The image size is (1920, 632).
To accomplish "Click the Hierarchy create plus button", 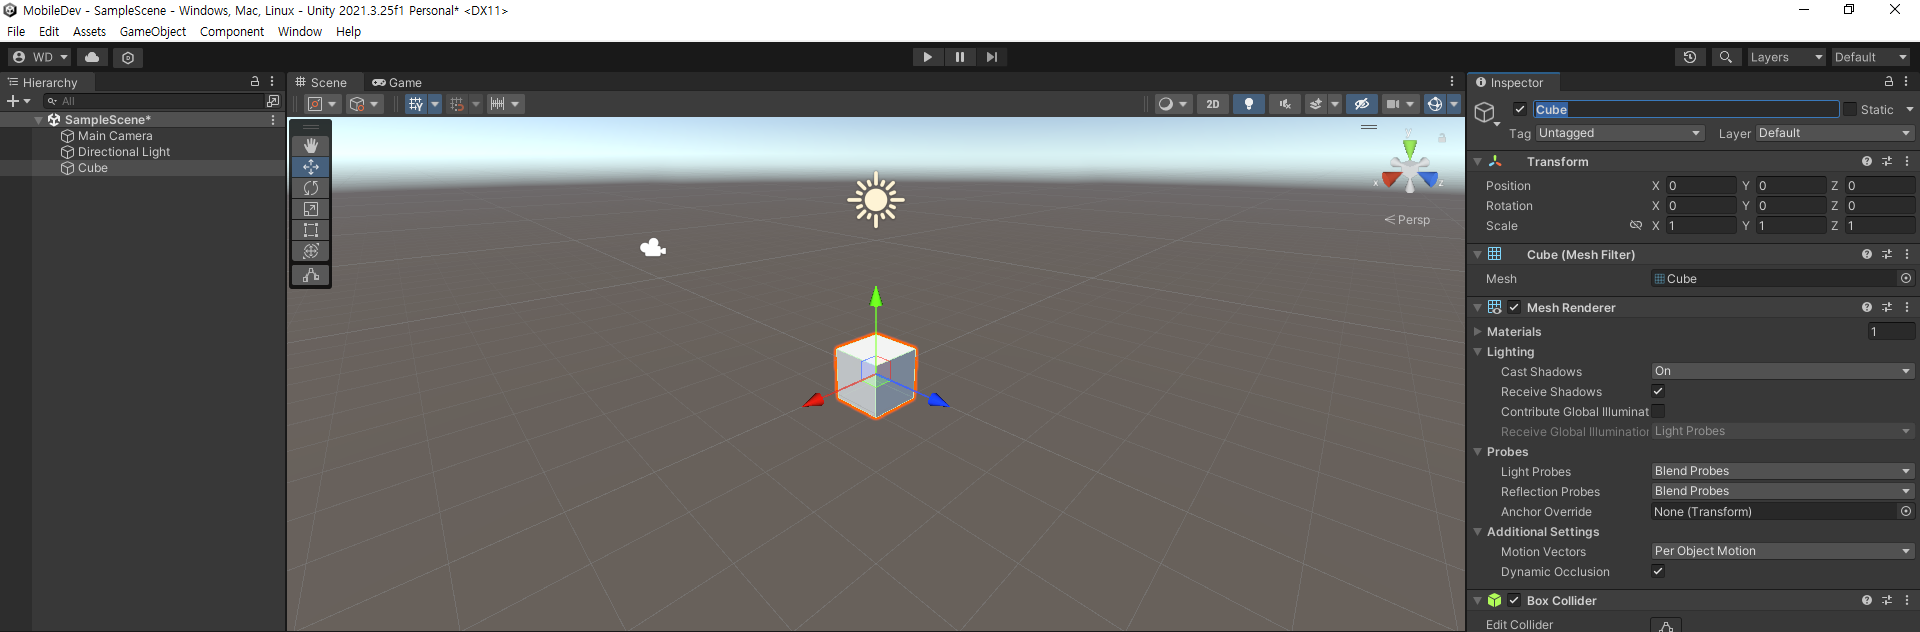I will [x=18, y=101].
